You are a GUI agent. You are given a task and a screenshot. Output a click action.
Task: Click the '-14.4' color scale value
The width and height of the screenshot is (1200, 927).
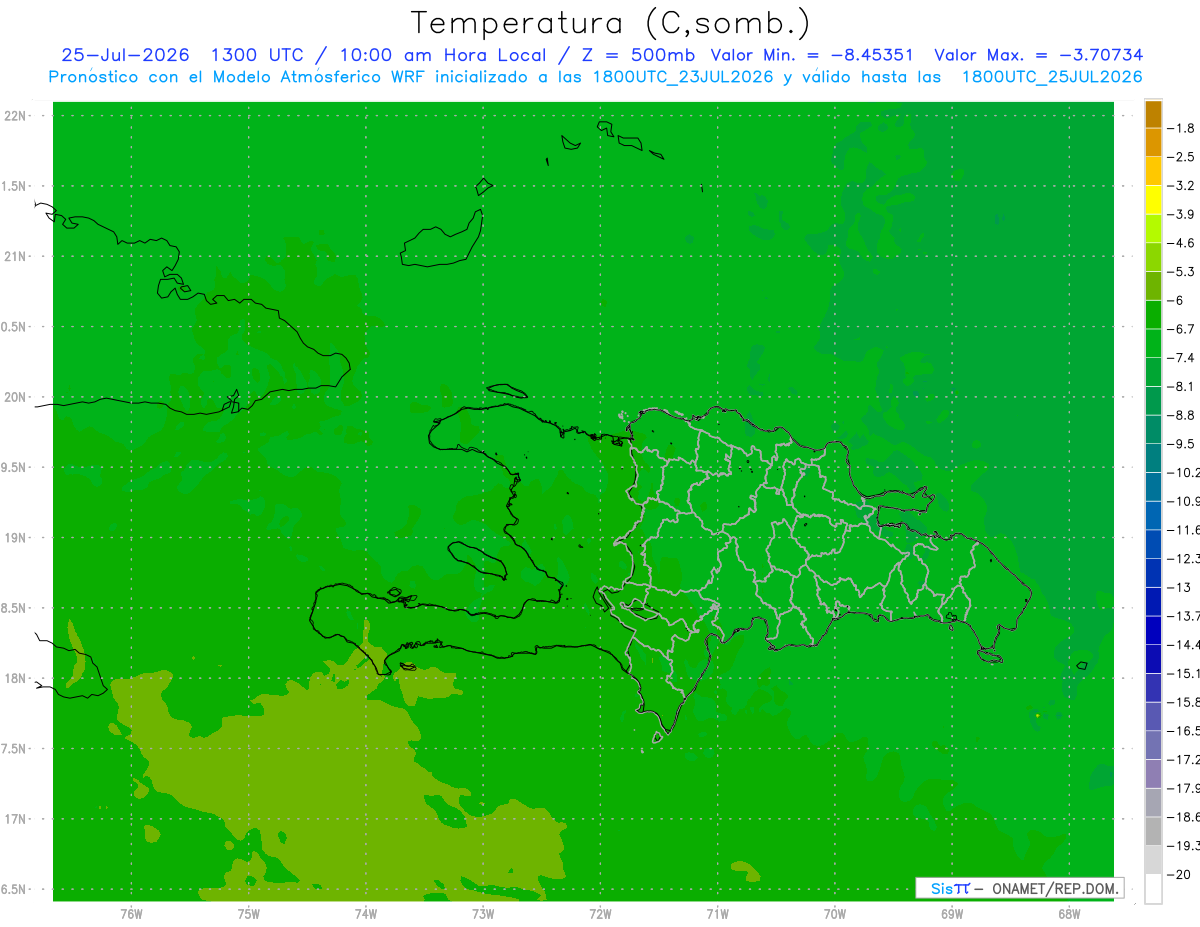point(1183,645)
